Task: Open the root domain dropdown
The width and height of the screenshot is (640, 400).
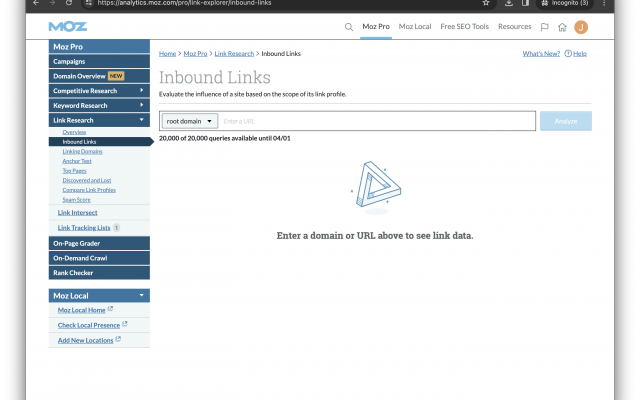Action: point(189,121)
